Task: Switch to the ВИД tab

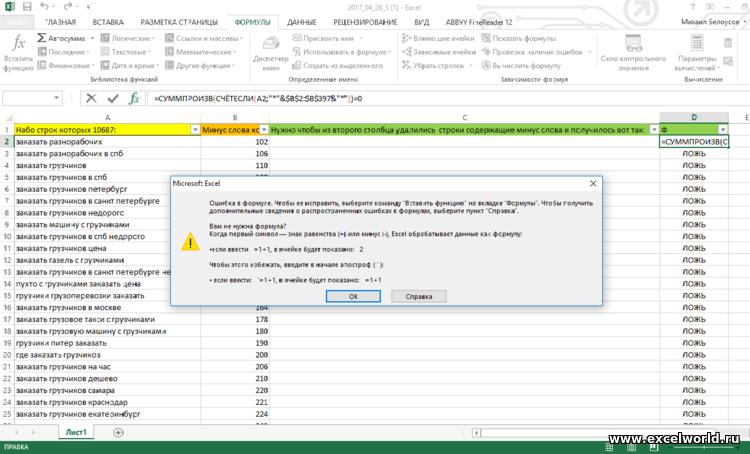Action: 421,22
